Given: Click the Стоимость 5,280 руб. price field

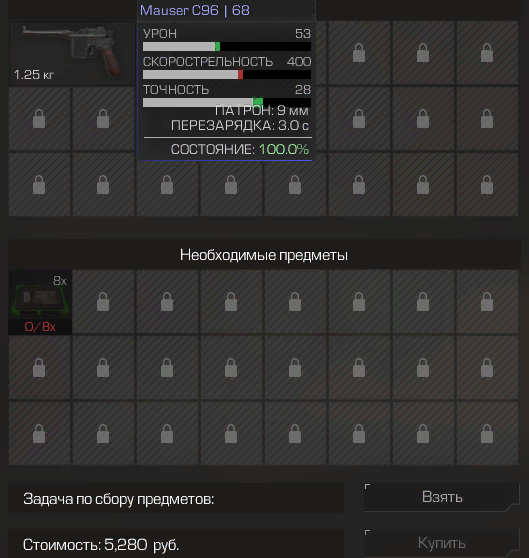Looking at the screenshot, I should pyautogui.click(x=176, y=544).
